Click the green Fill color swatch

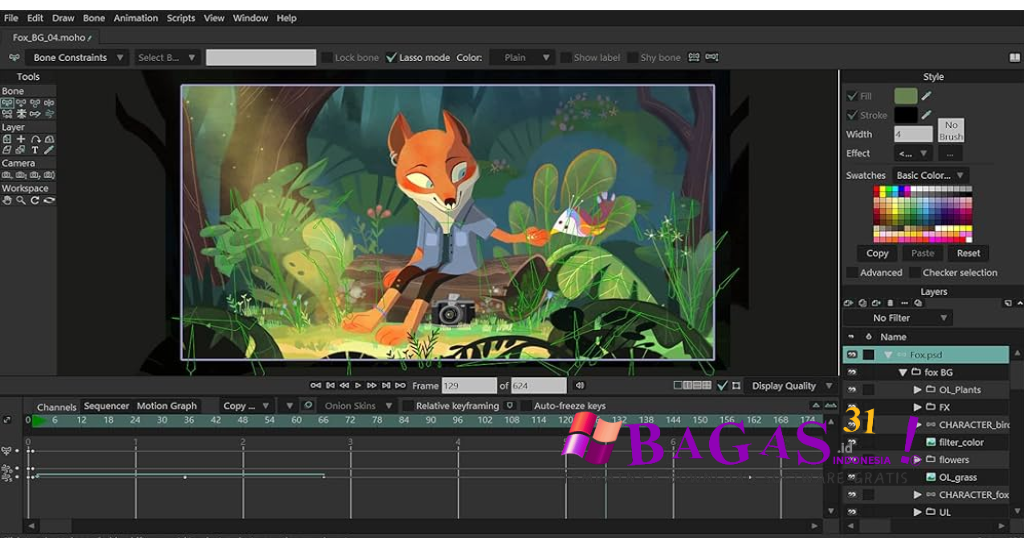906,96
